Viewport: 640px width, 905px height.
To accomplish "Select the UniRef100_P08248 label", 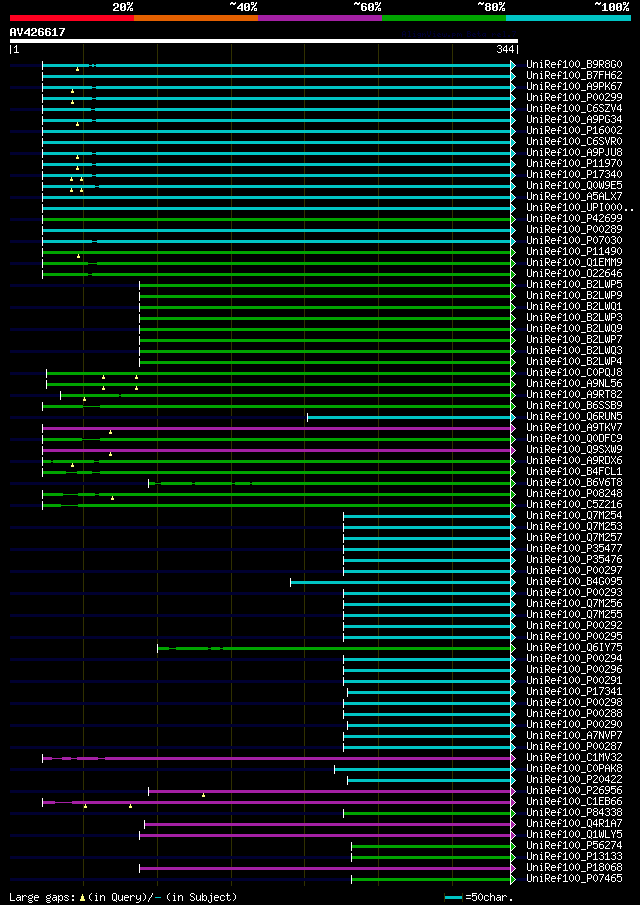I will 574,495.
